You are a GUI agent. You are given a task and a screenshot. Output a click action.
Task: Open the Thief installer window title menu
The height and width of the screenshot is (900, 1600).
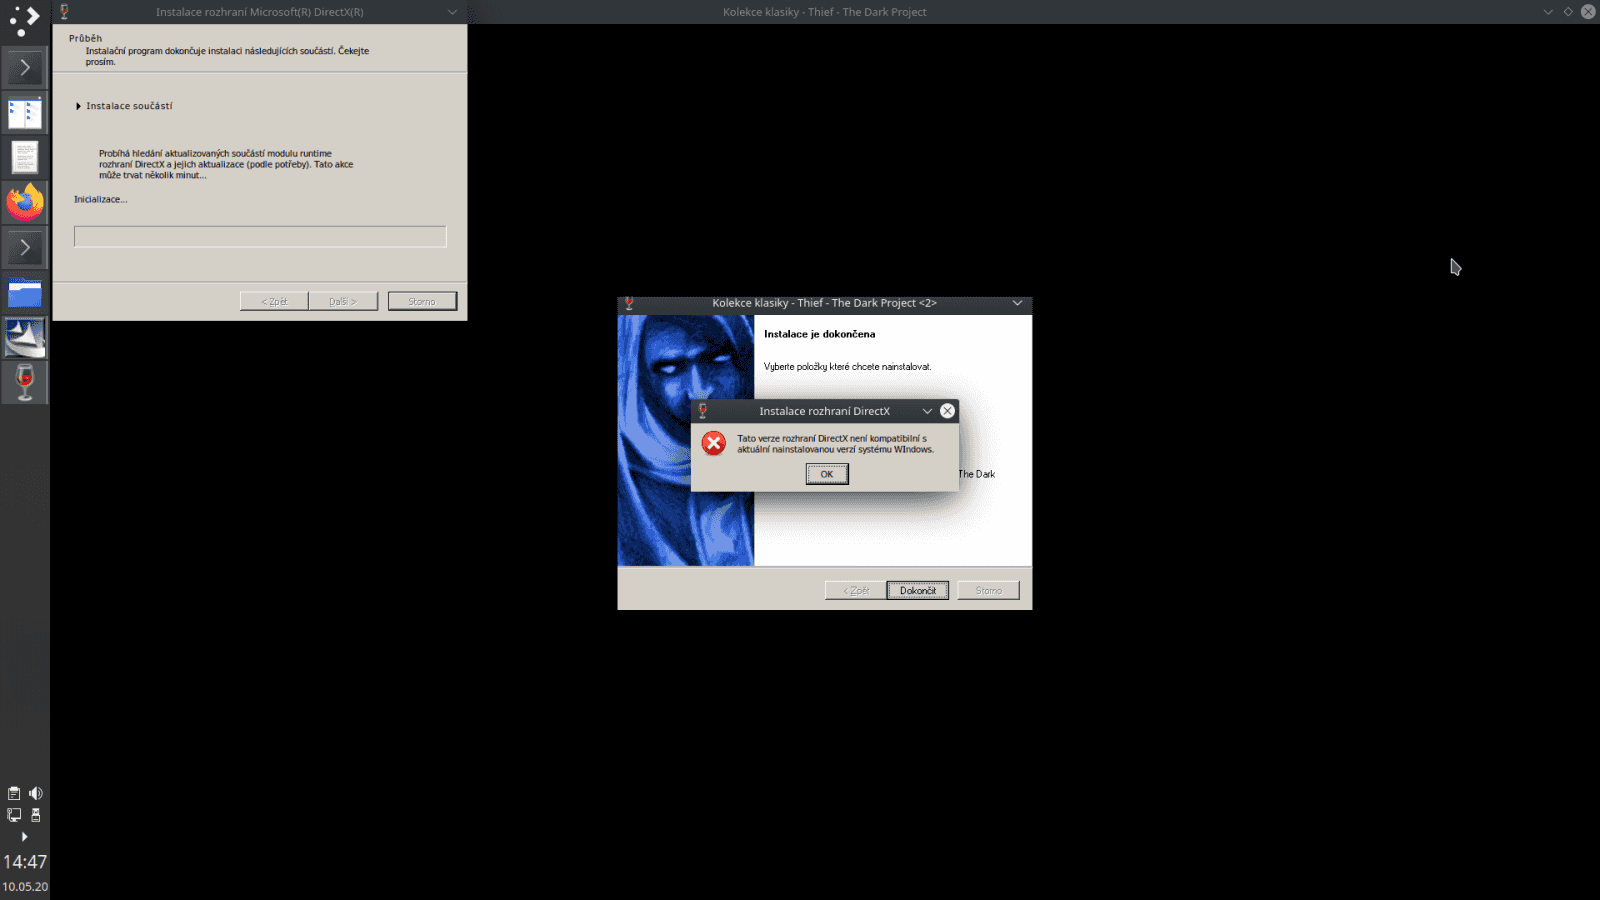coord(1017,303)
